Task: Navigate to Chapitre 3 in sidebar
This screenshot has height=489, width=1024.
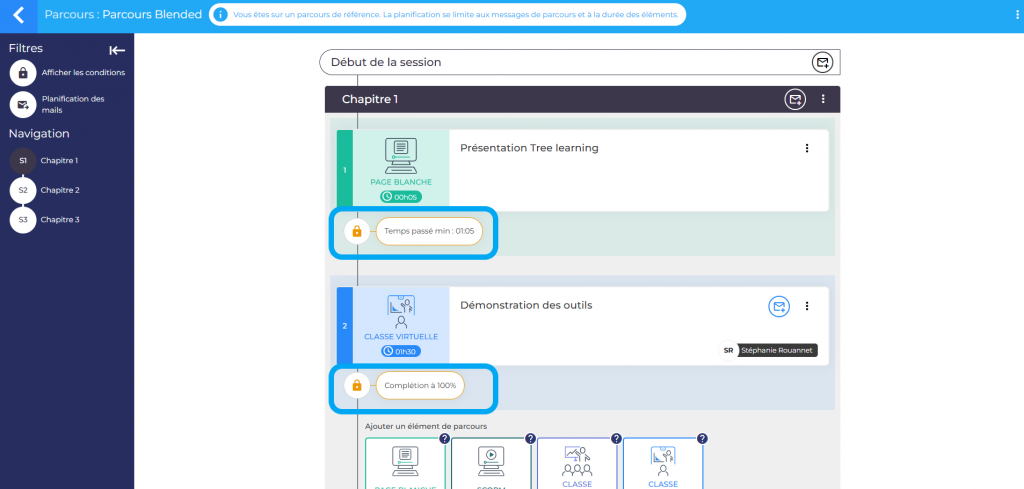Action: point(23,219)
